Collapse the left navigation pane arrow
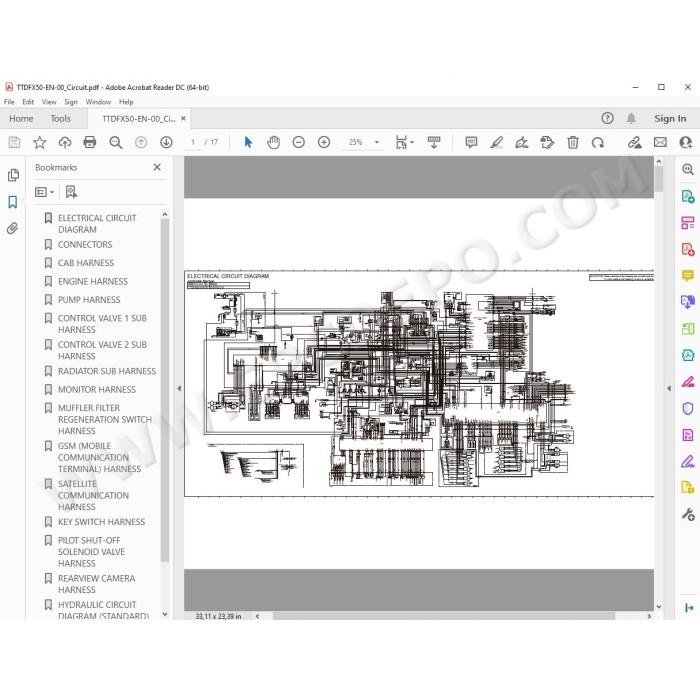The height and width of the screenshot is (700, 700). point(179,388)
